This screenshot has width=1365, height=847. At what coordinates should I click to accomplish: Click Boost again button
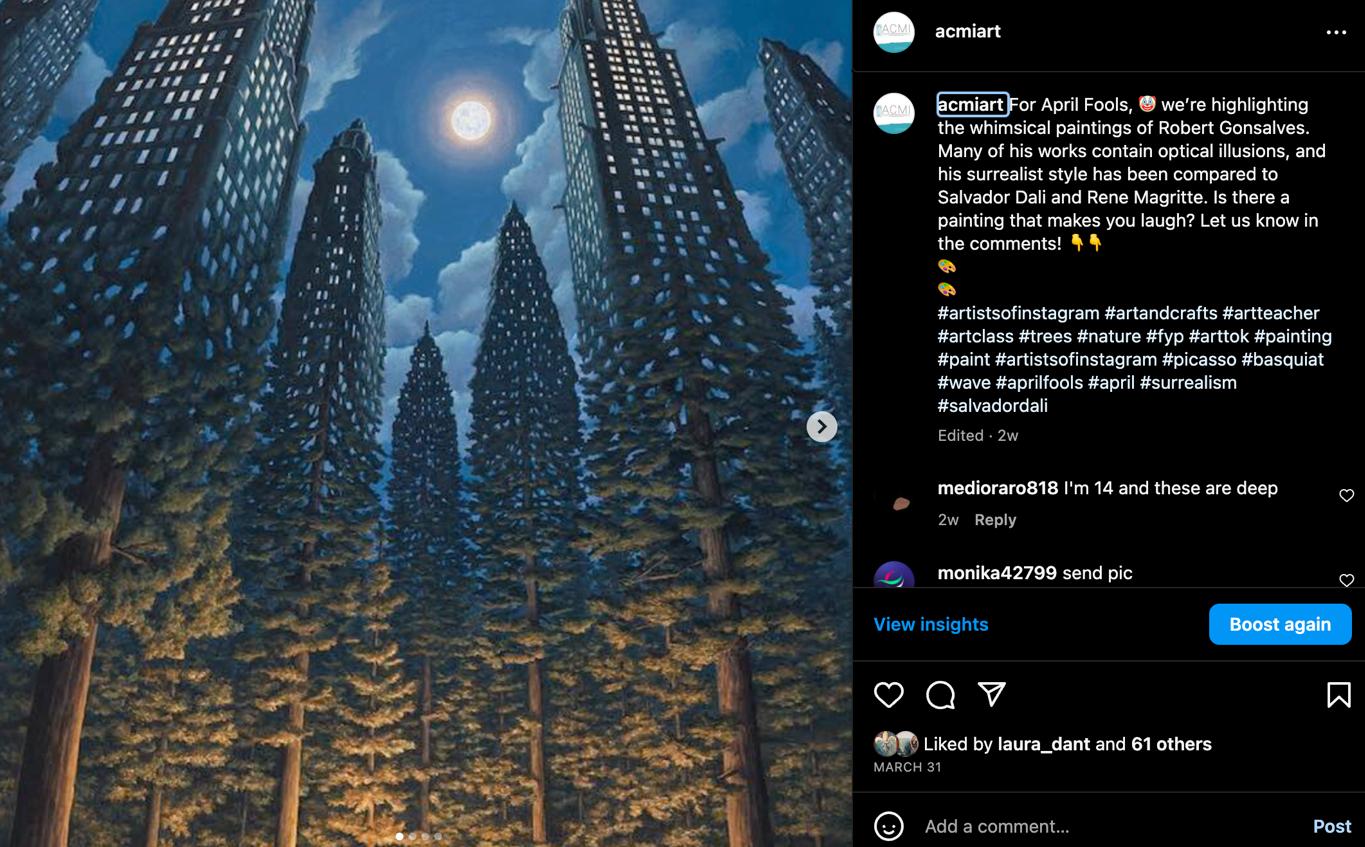tap(1280, 624)
